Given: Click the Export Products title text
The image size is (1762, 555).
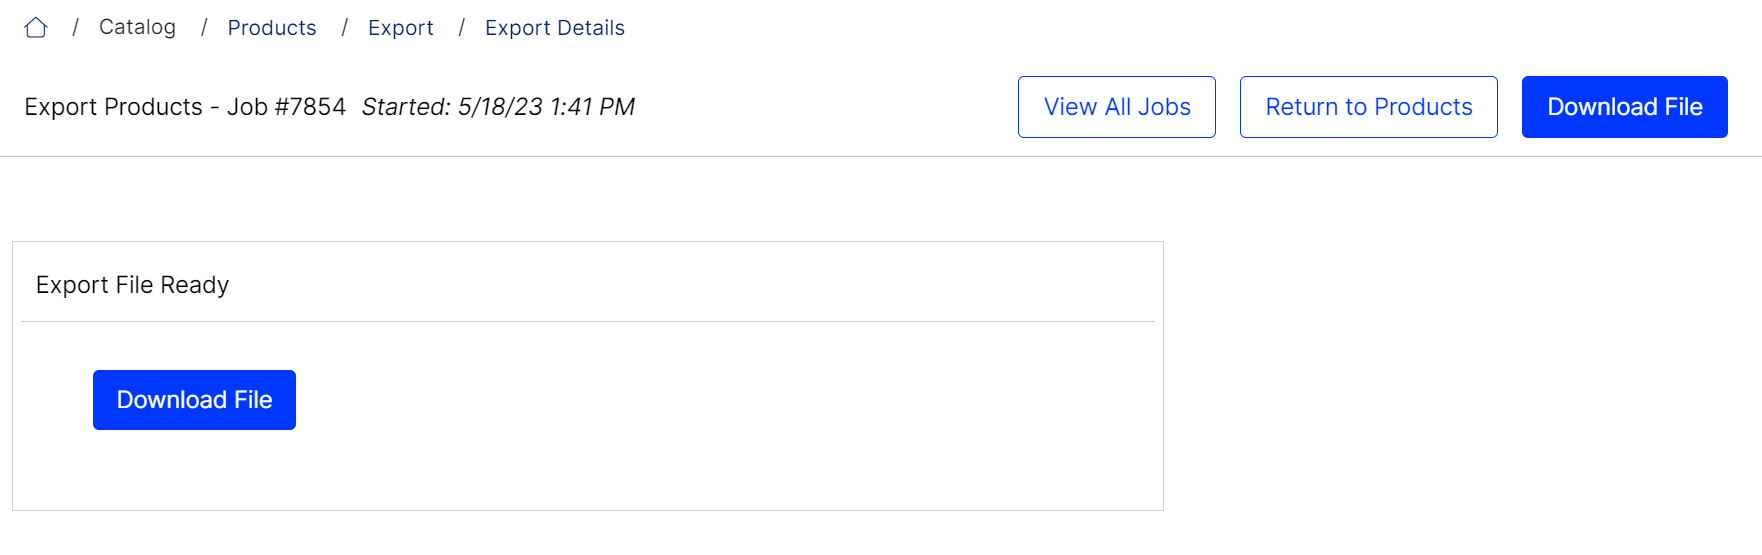Looking at the screenshot, I should [113, 107].
